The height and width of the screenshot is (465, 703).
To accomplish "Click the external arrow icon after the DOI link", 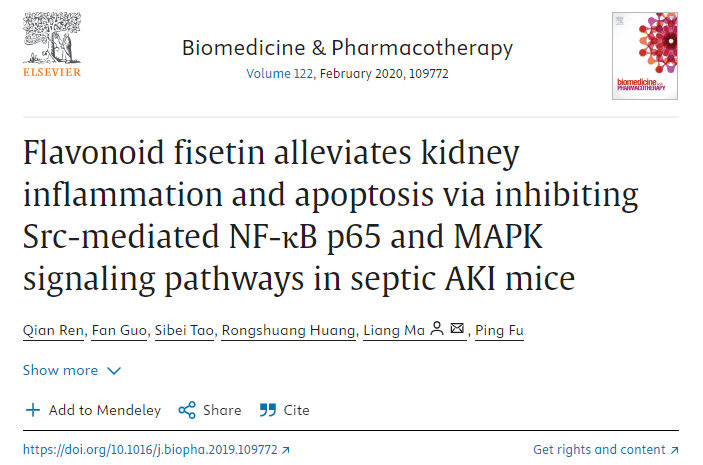I will pyautogui.click(x=286, y=450).
